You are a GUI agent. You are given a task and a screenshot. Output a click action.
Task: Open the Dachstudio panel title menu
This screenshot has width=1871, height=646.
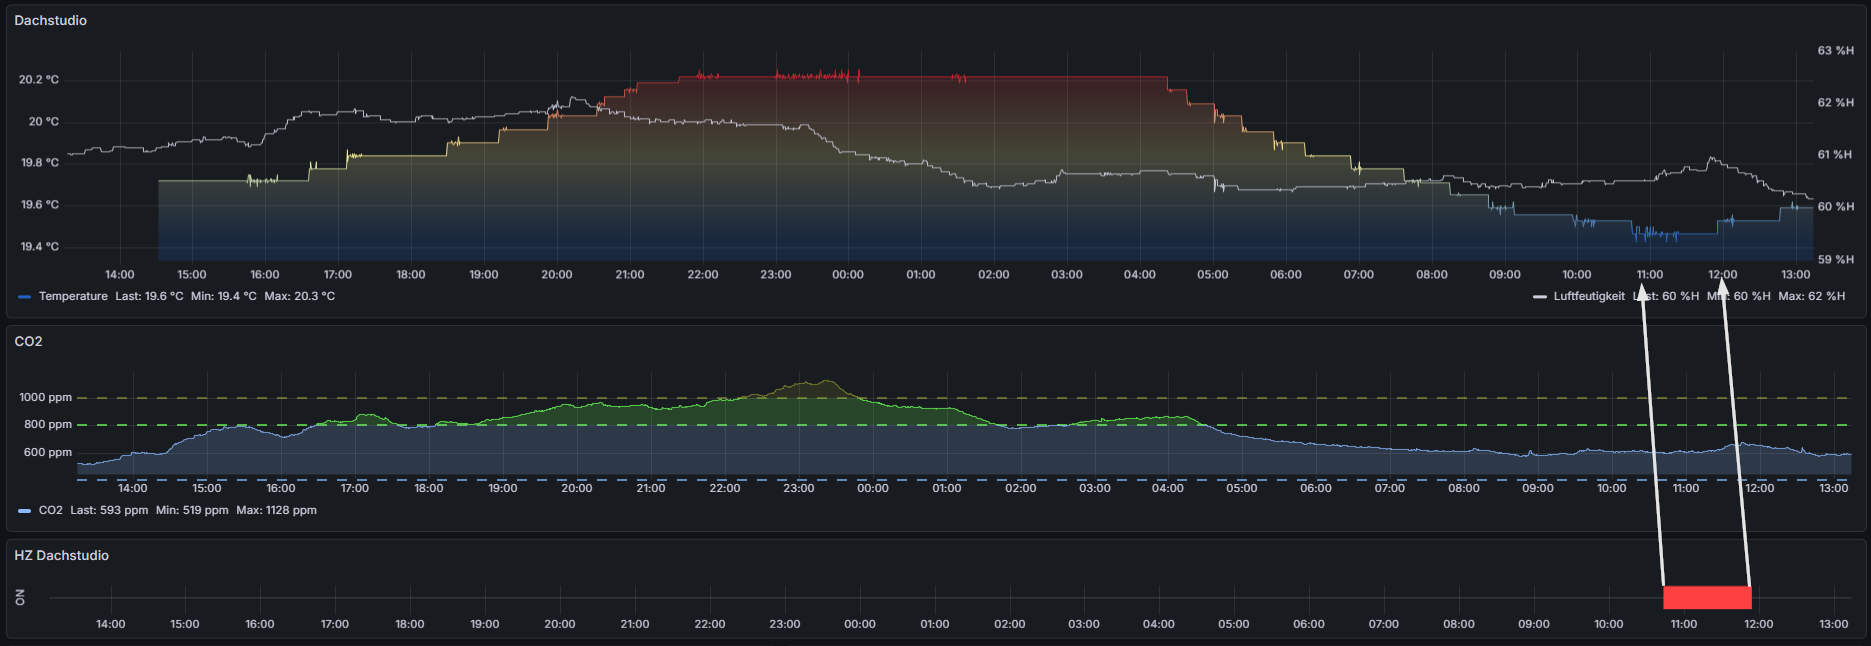click(x=50, y=20)
